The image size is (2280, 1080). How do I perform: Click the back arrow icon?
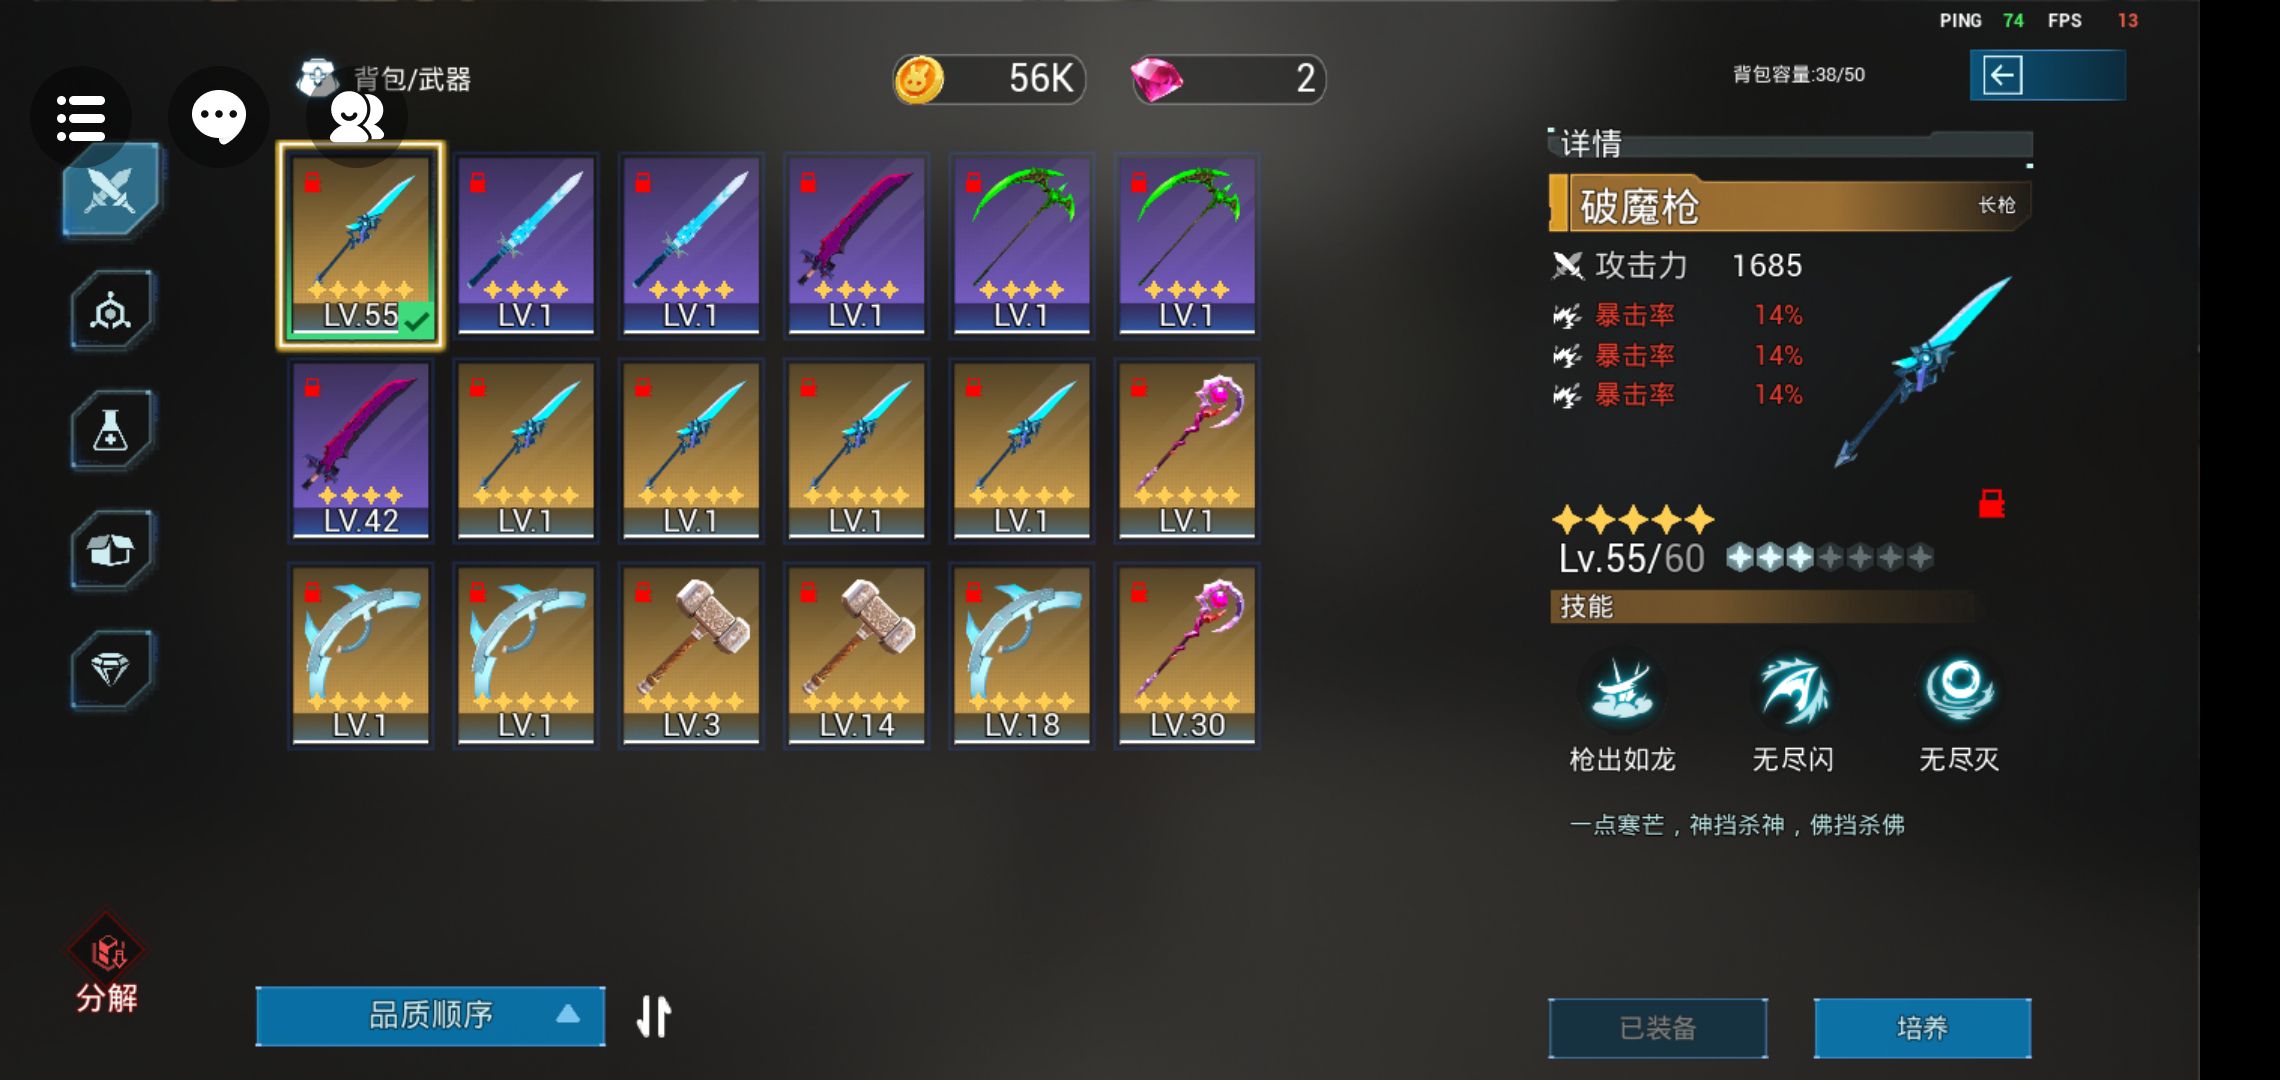[x=2003, y=75]
